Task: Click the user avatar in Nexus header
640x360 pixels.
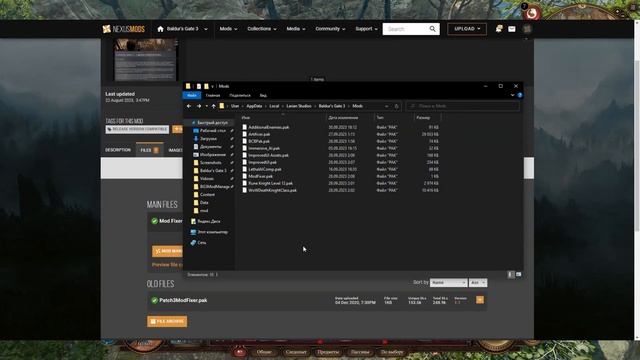Action: click(x=527, y=29)
